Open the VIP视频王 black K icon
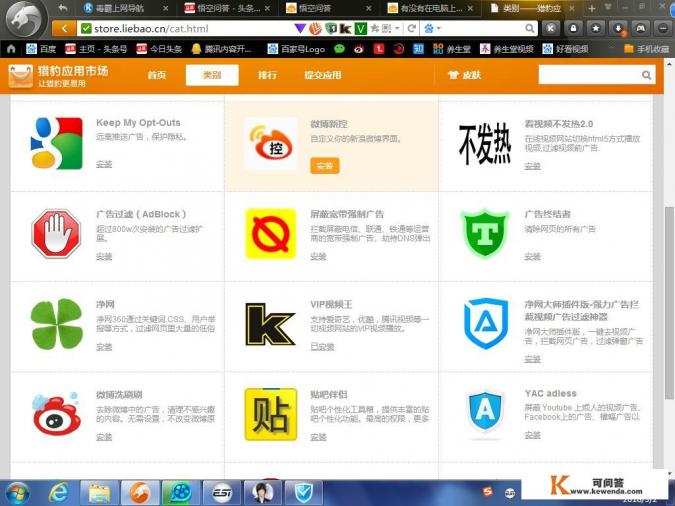The height and width of the screenshot is (506, 675). coord(270,324)
